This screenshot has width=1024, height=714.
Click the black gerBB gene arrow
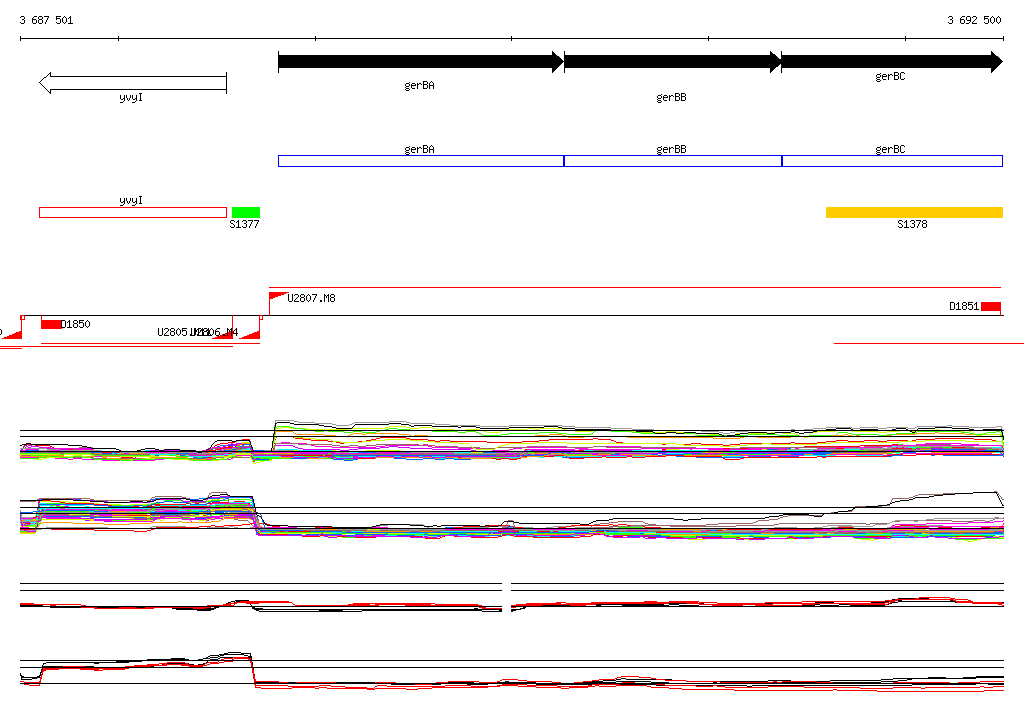[x=673, y=62]
